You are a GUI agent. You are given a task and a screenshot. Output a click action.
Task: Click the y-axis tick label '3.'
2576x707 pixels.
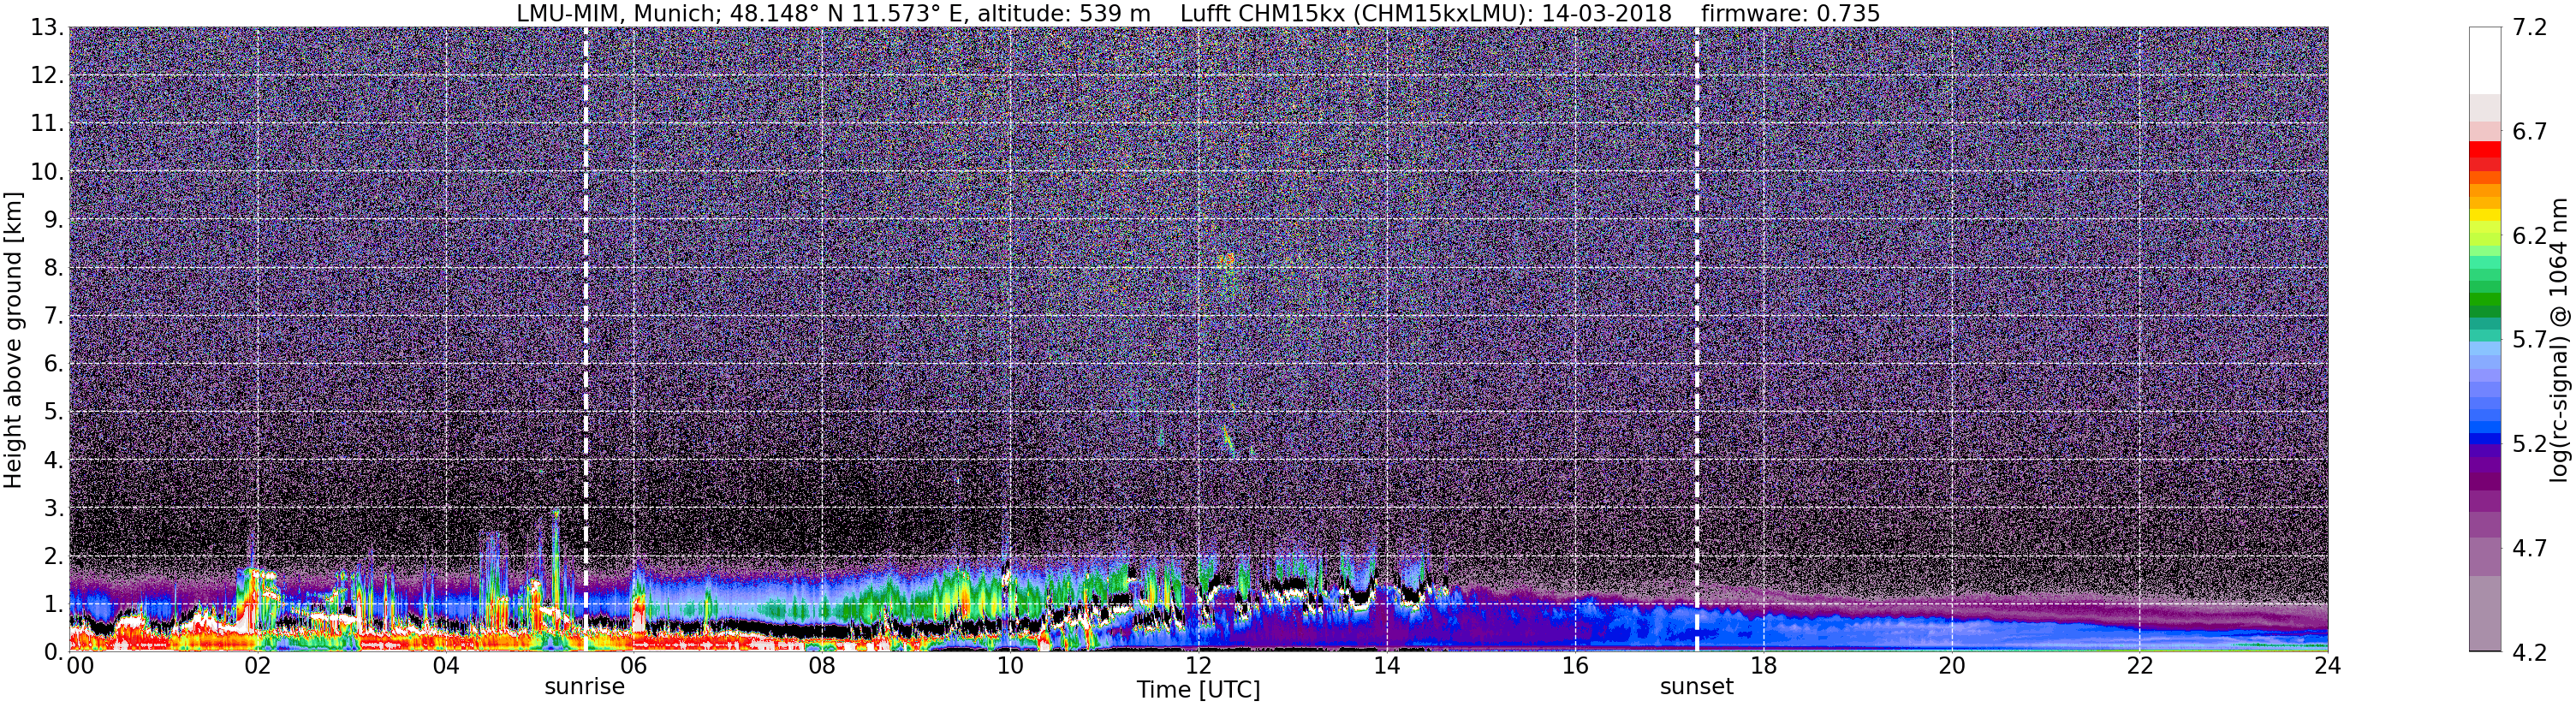pyautogui.click(x=54, y=507)
